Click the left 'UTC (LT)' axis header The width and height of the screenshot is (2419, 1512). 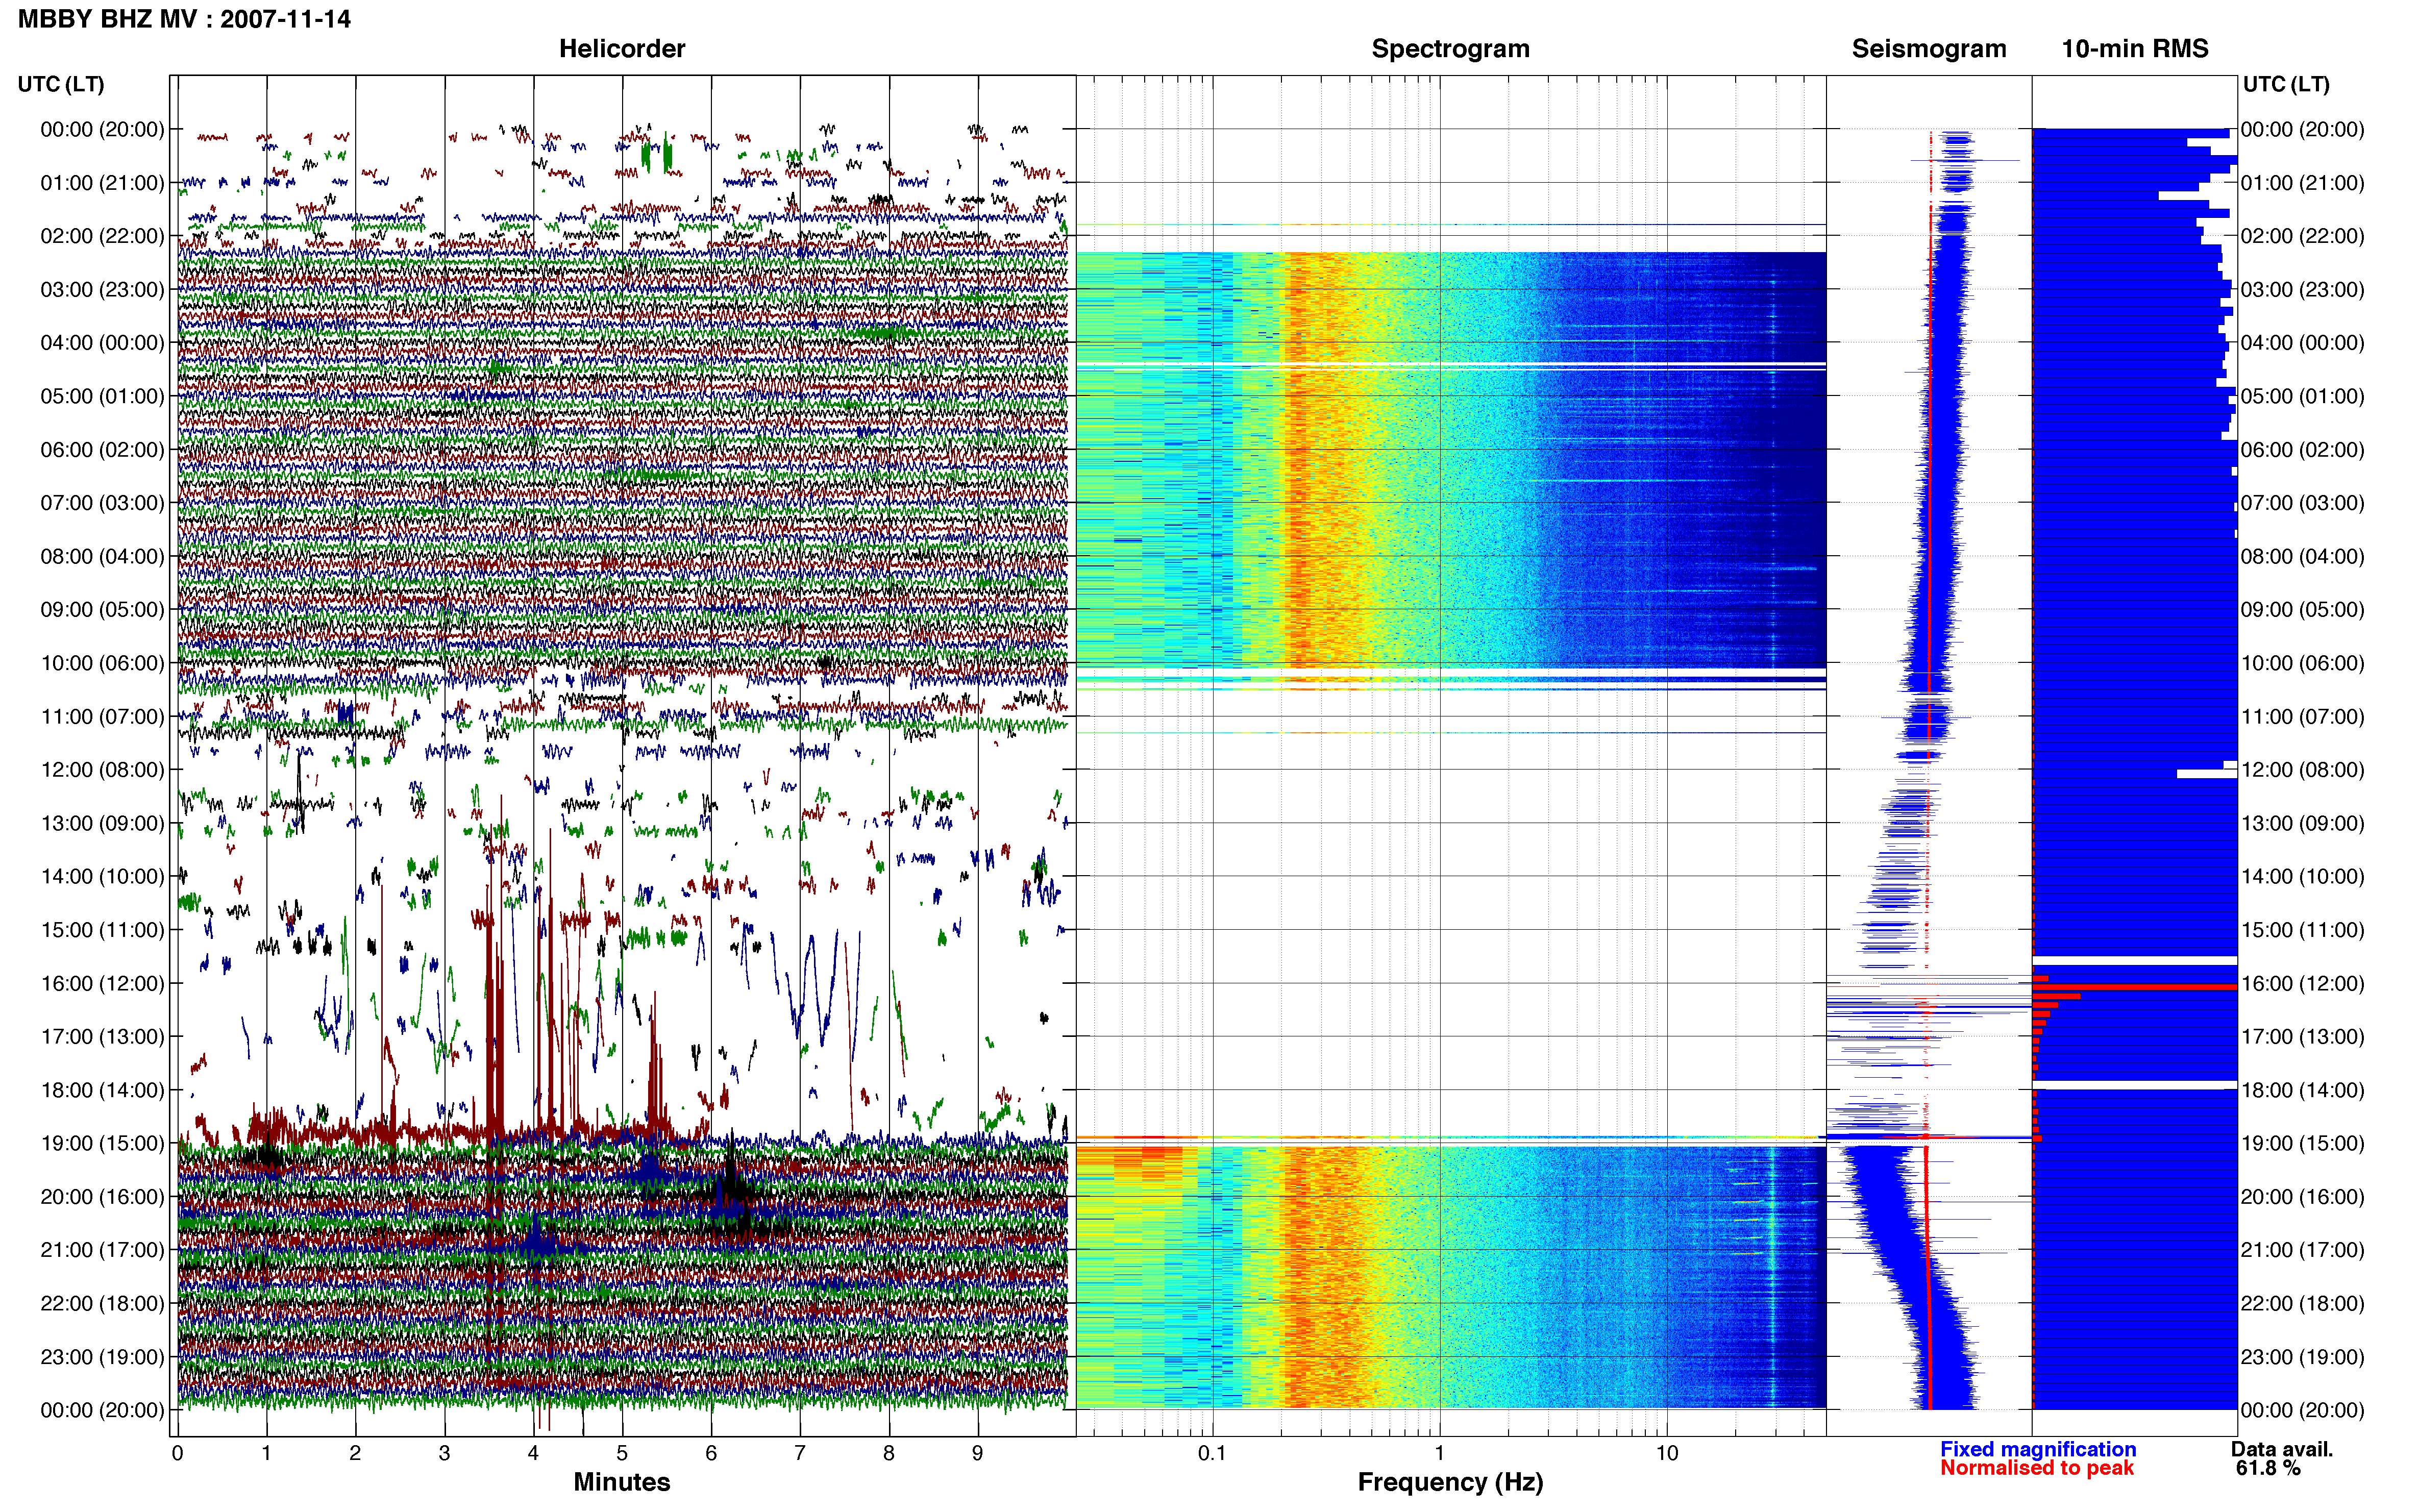click(61, 84)
